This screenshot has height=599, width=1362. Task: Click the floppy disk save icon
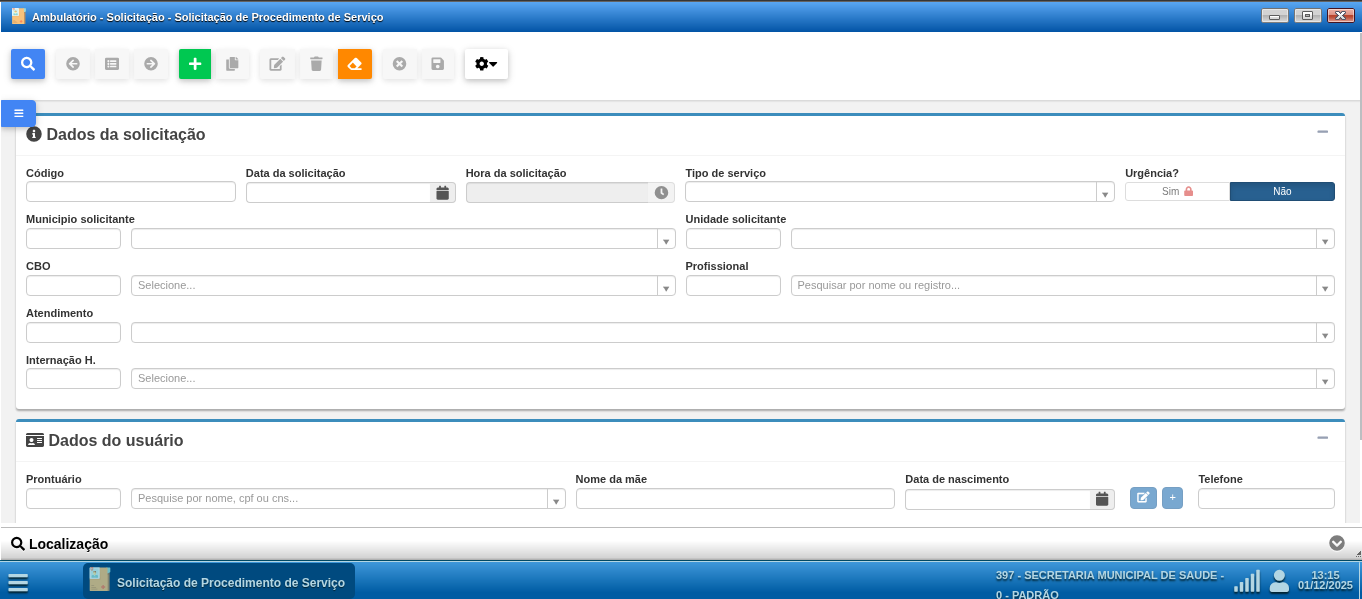click(x=437, y=64)
